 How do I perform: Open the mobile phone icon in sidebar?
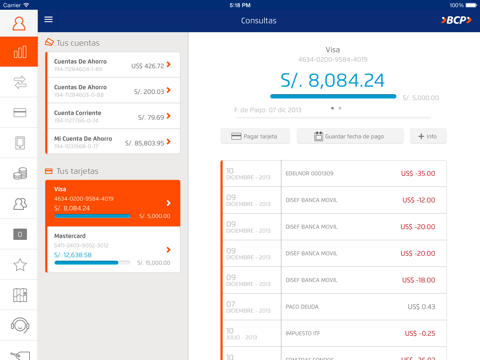point(20,143)
